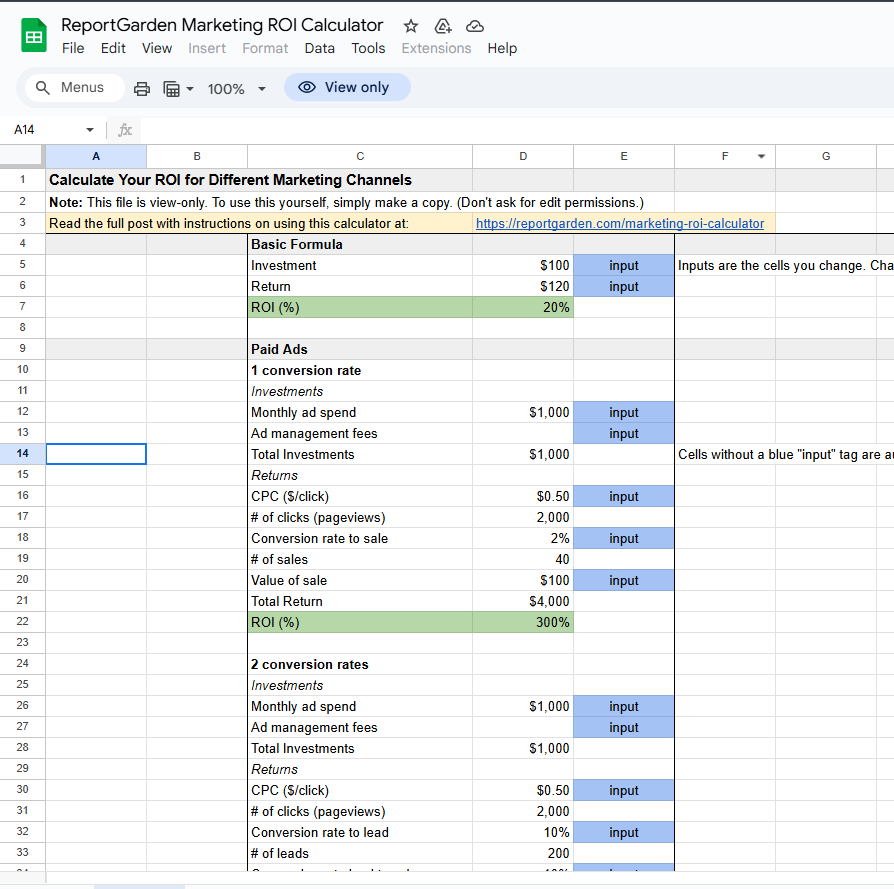Click the input tag beside Value of sale

click(624, 581)
